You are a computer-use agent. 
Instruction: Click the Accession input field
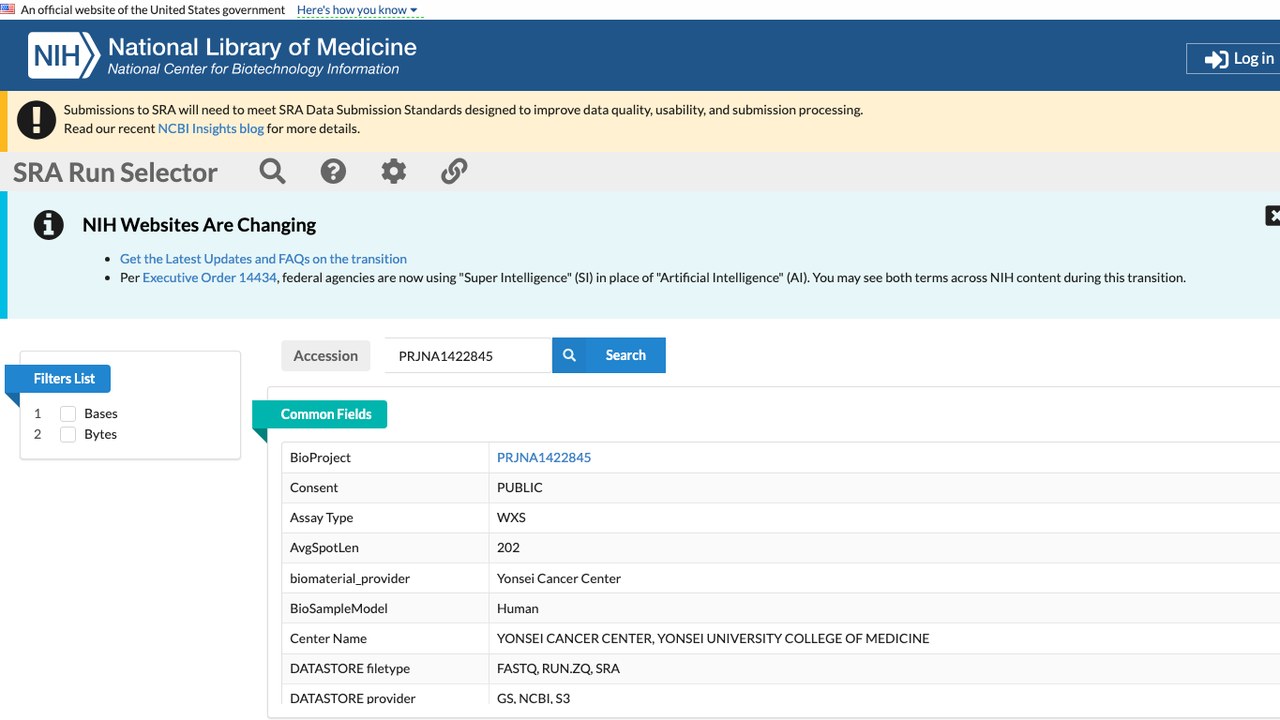pyautogui.click(x=468, y=356)
